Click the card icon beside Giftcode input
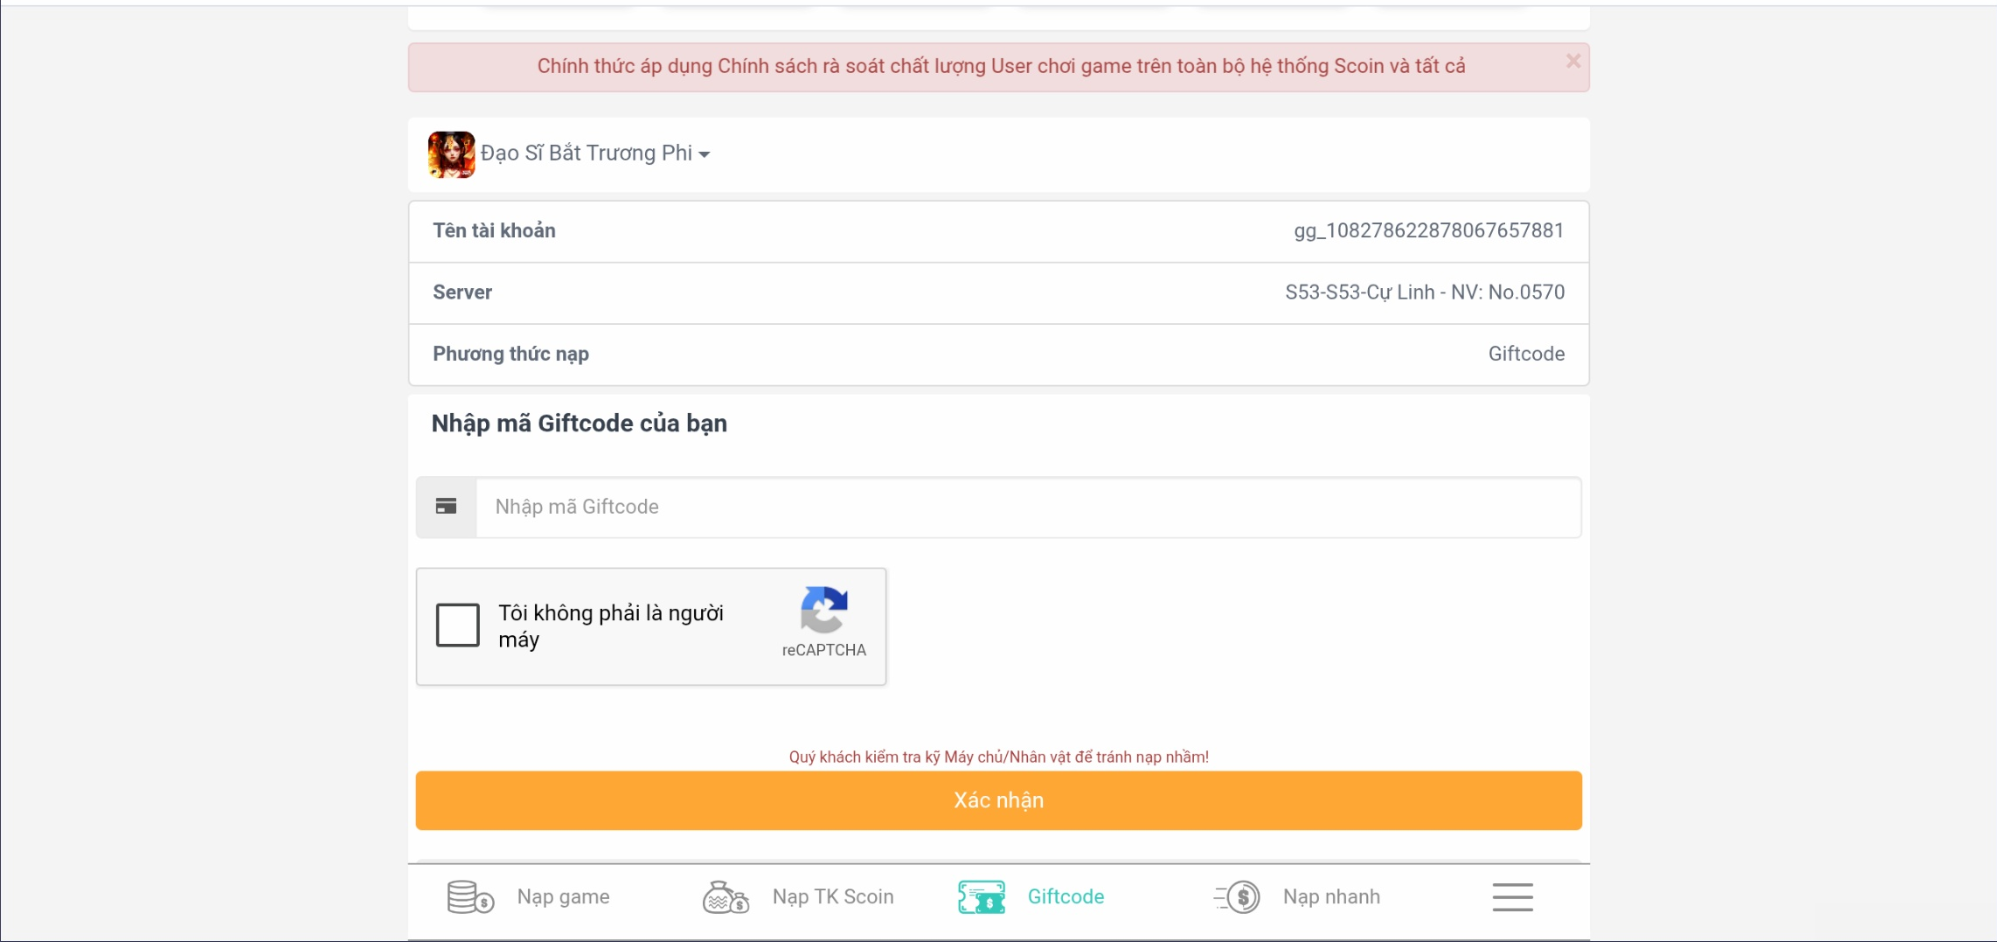This screenshot has height=942, width=1997. coord(446,507)
